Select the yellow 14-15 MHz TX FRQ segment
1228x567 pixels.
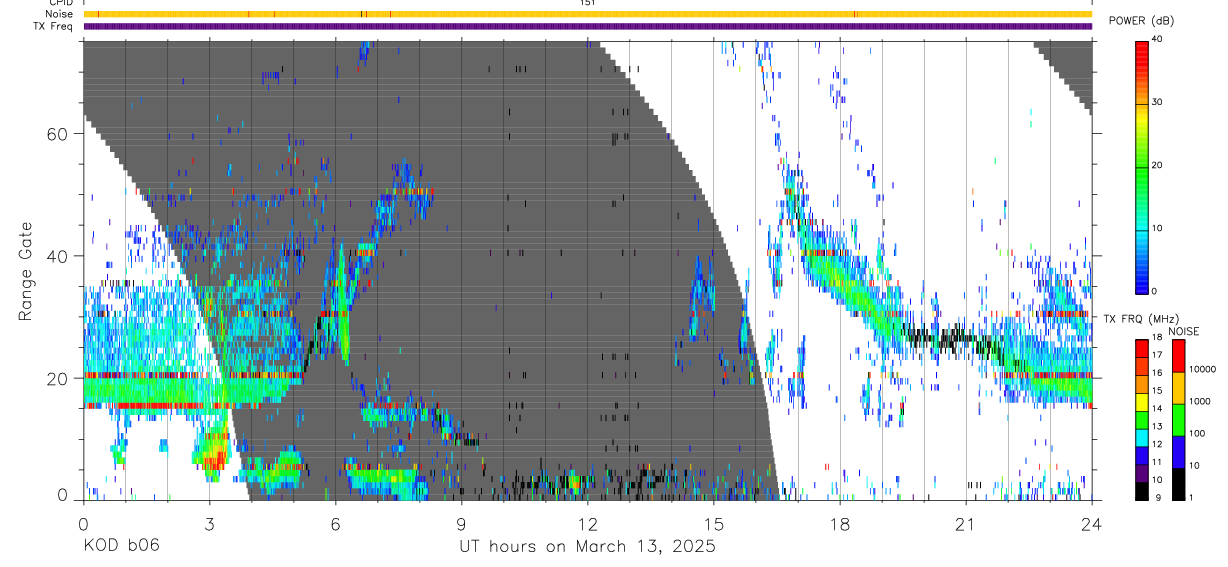pyautogui.click(x=1142, y=402)
